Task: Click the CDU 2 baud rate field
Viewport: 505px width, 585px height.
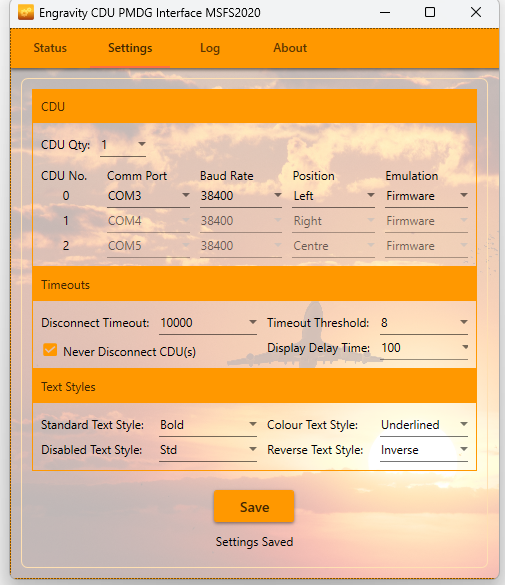Action: (x=241, y=246)
